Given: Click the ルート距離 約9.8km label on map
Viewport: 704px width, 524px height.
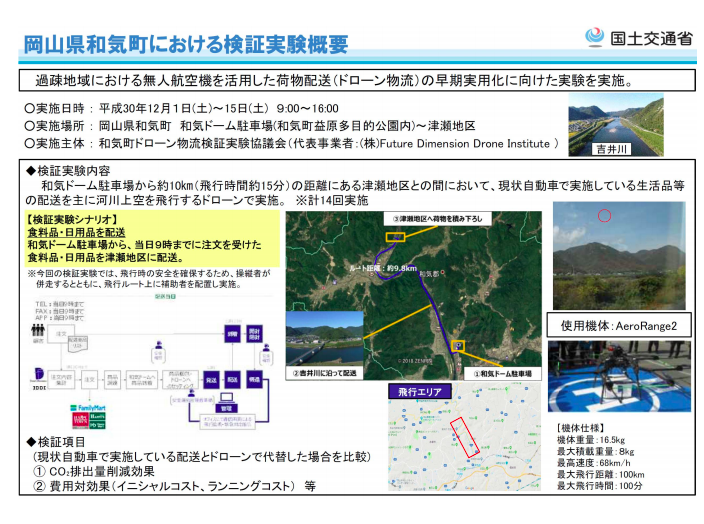Looking at the screenshot, I should point(383,268).
